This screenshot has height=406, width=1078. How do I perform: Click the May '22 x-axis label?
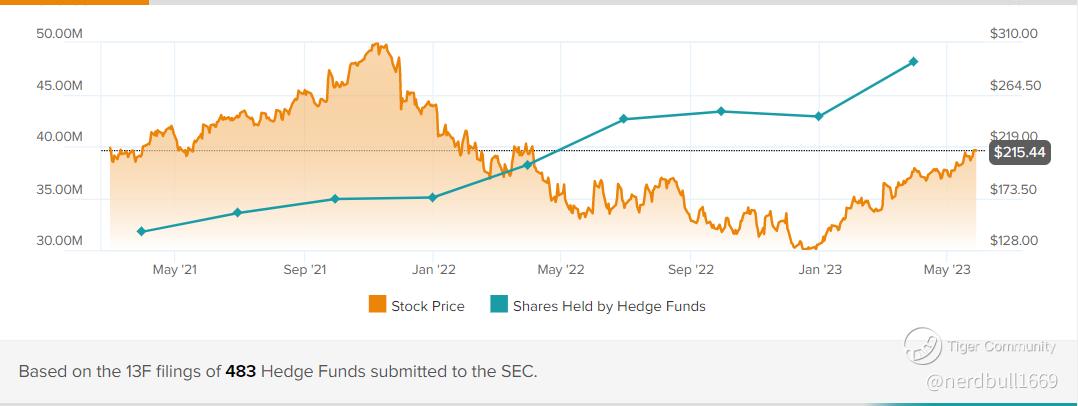561,269
